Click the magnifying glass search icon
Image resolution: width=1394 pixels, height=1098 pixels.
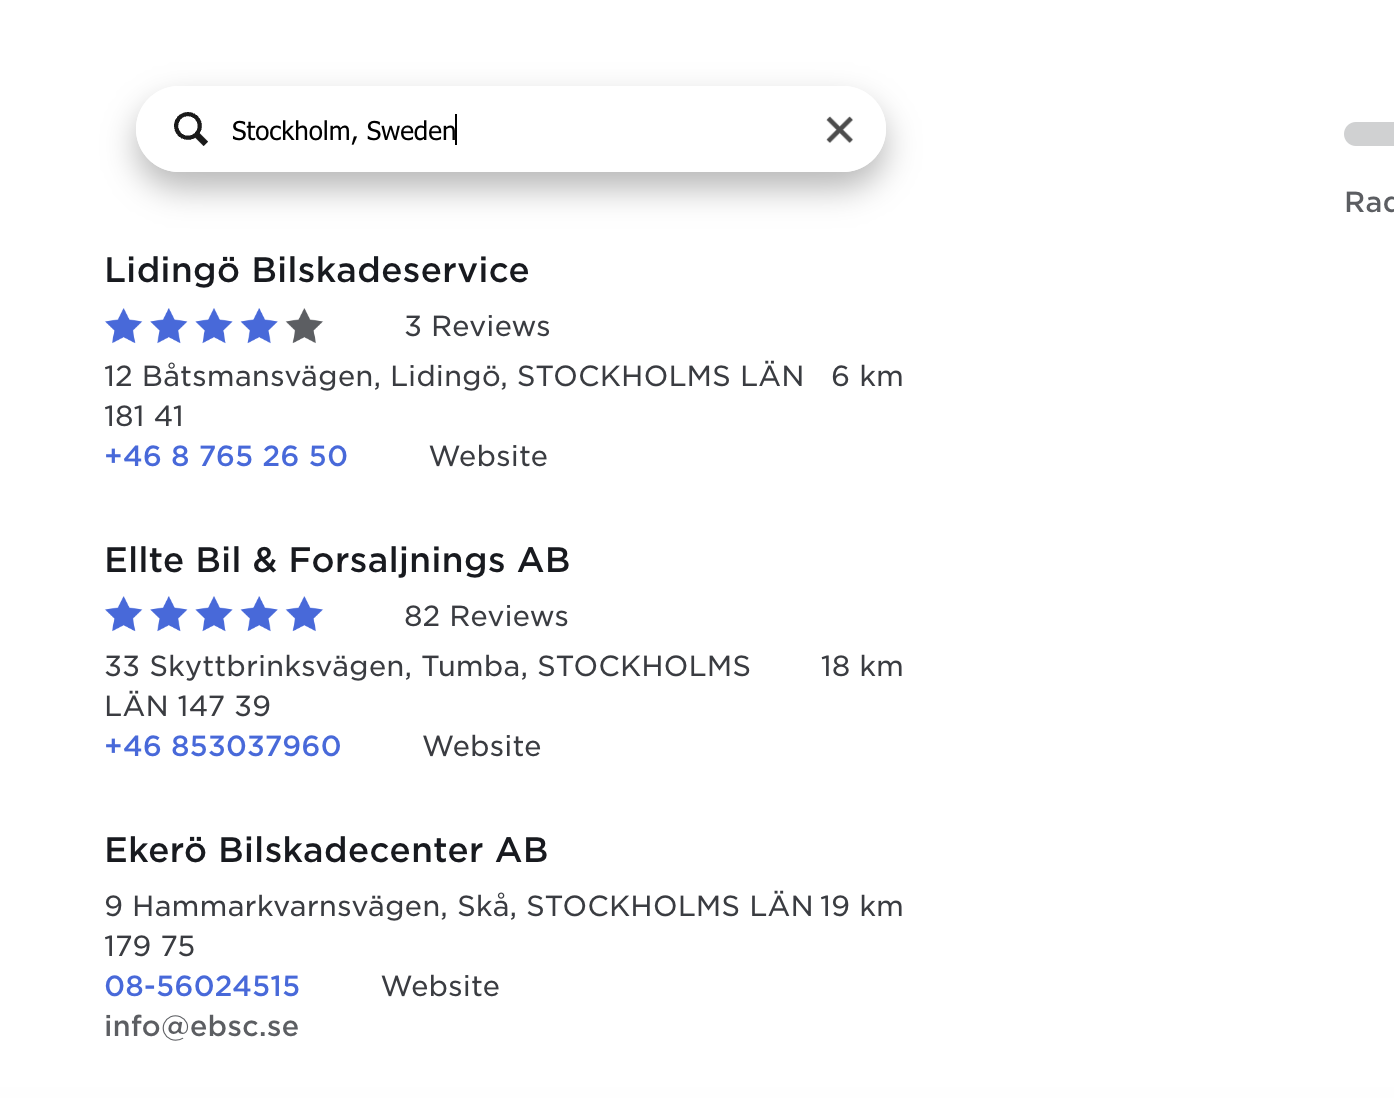[x=190, y=129]
